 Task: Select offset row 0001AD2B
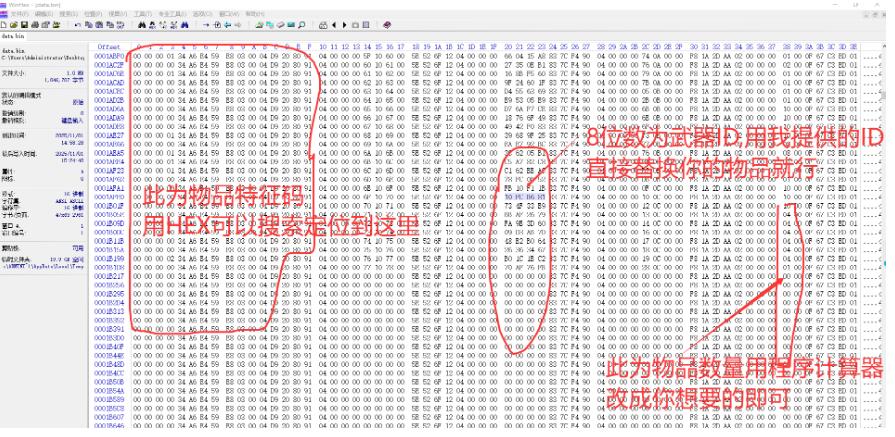[x=108, y=100]
